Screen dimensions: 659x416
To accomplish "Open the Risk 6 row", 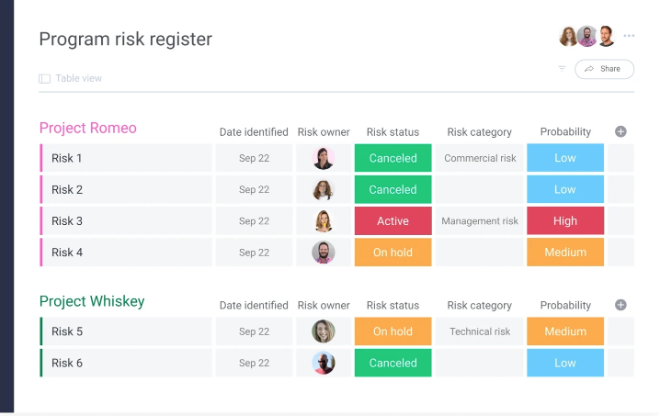I will [x=126, y=363].
